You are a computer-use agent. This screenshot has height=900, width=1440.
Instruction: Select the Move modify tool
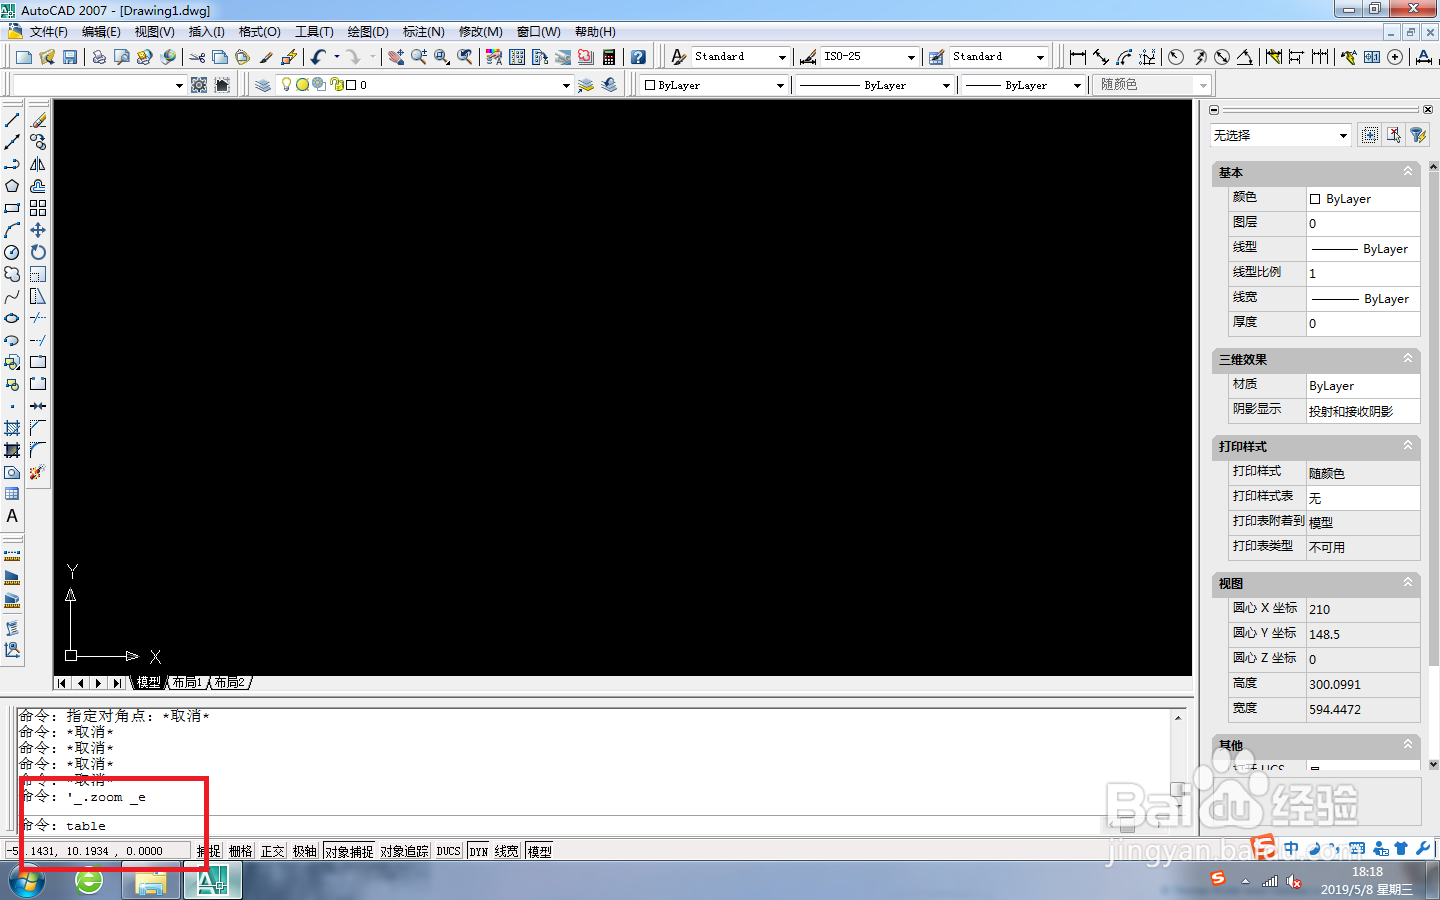pos(38,230)
